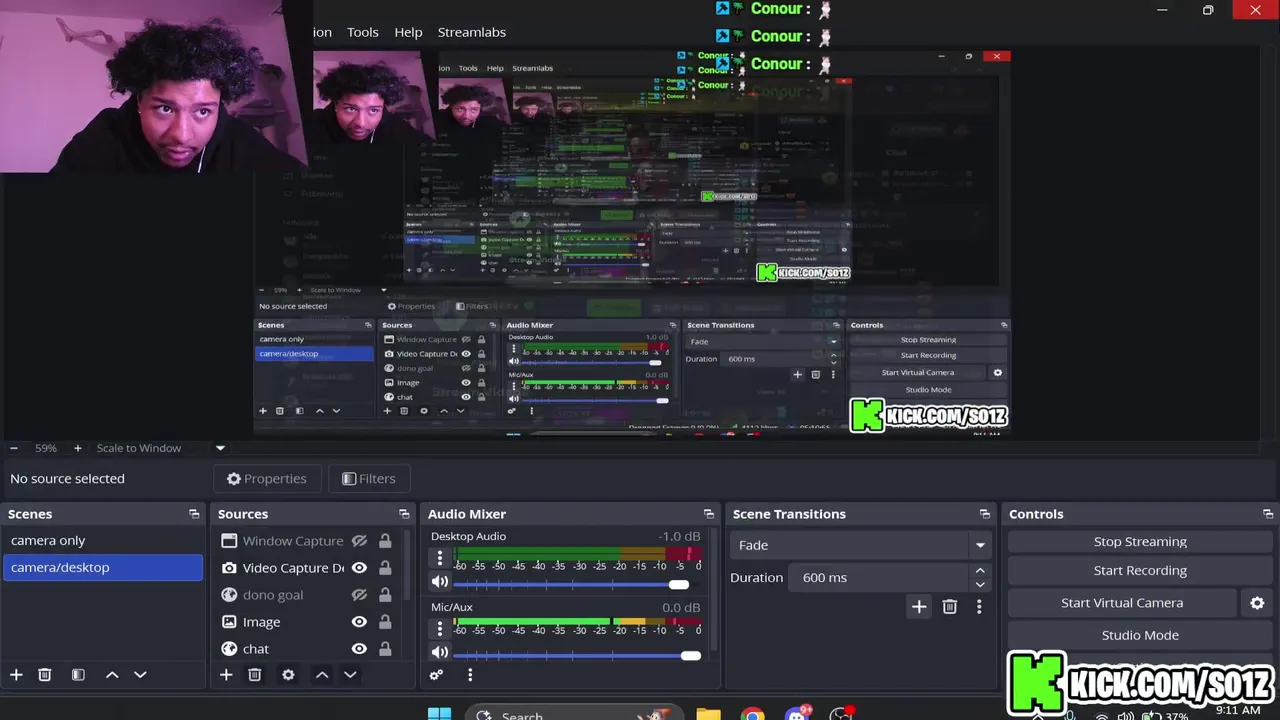Open transition properties three-dot menu
The image size is (1280, 720).
(x=979, y=606)
